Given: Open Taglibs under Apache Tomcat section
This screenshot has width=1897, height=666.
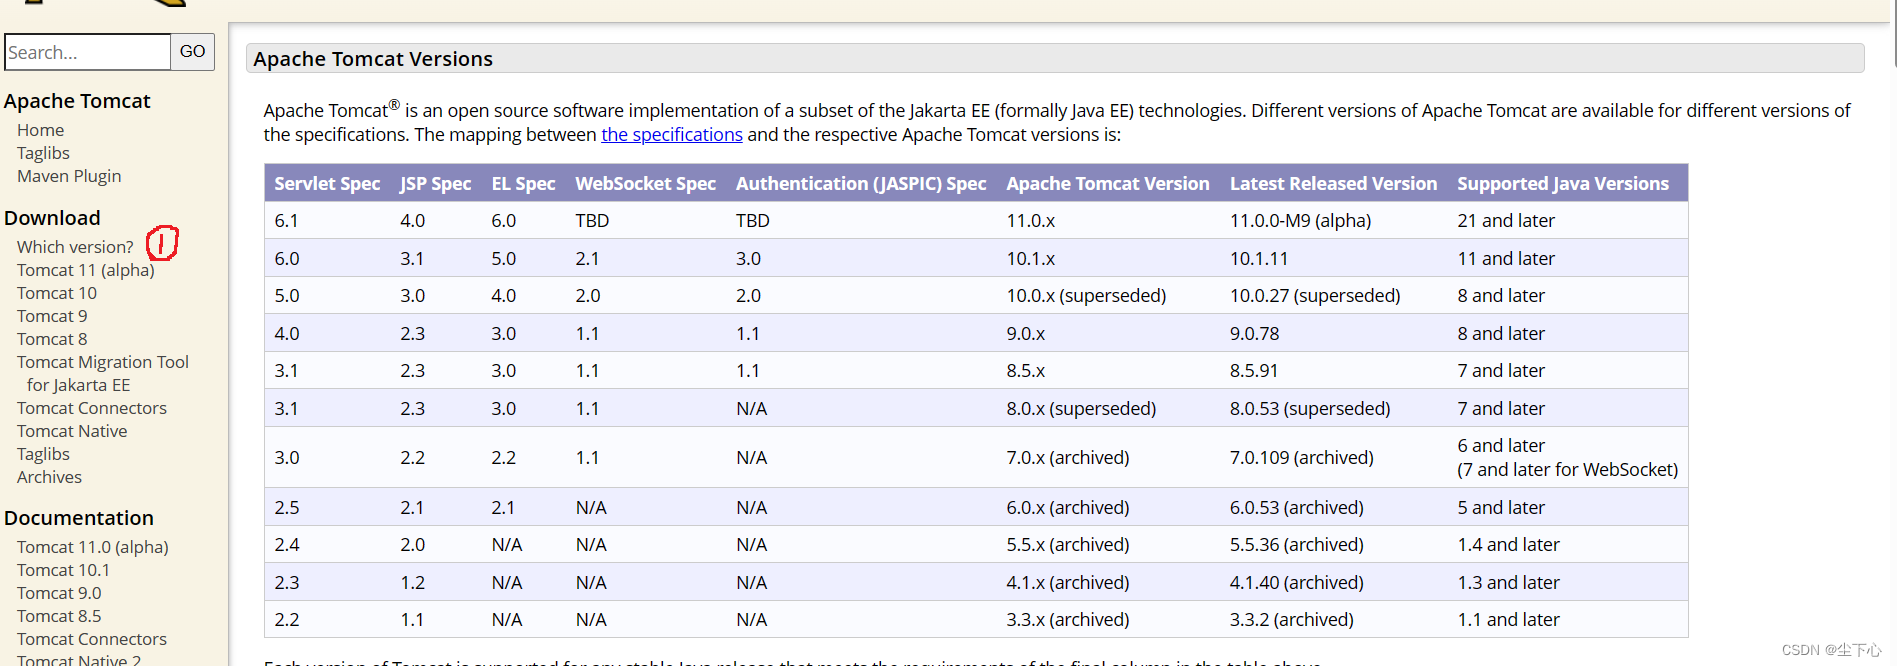Looking at the screenshot, I should [43, 153].
